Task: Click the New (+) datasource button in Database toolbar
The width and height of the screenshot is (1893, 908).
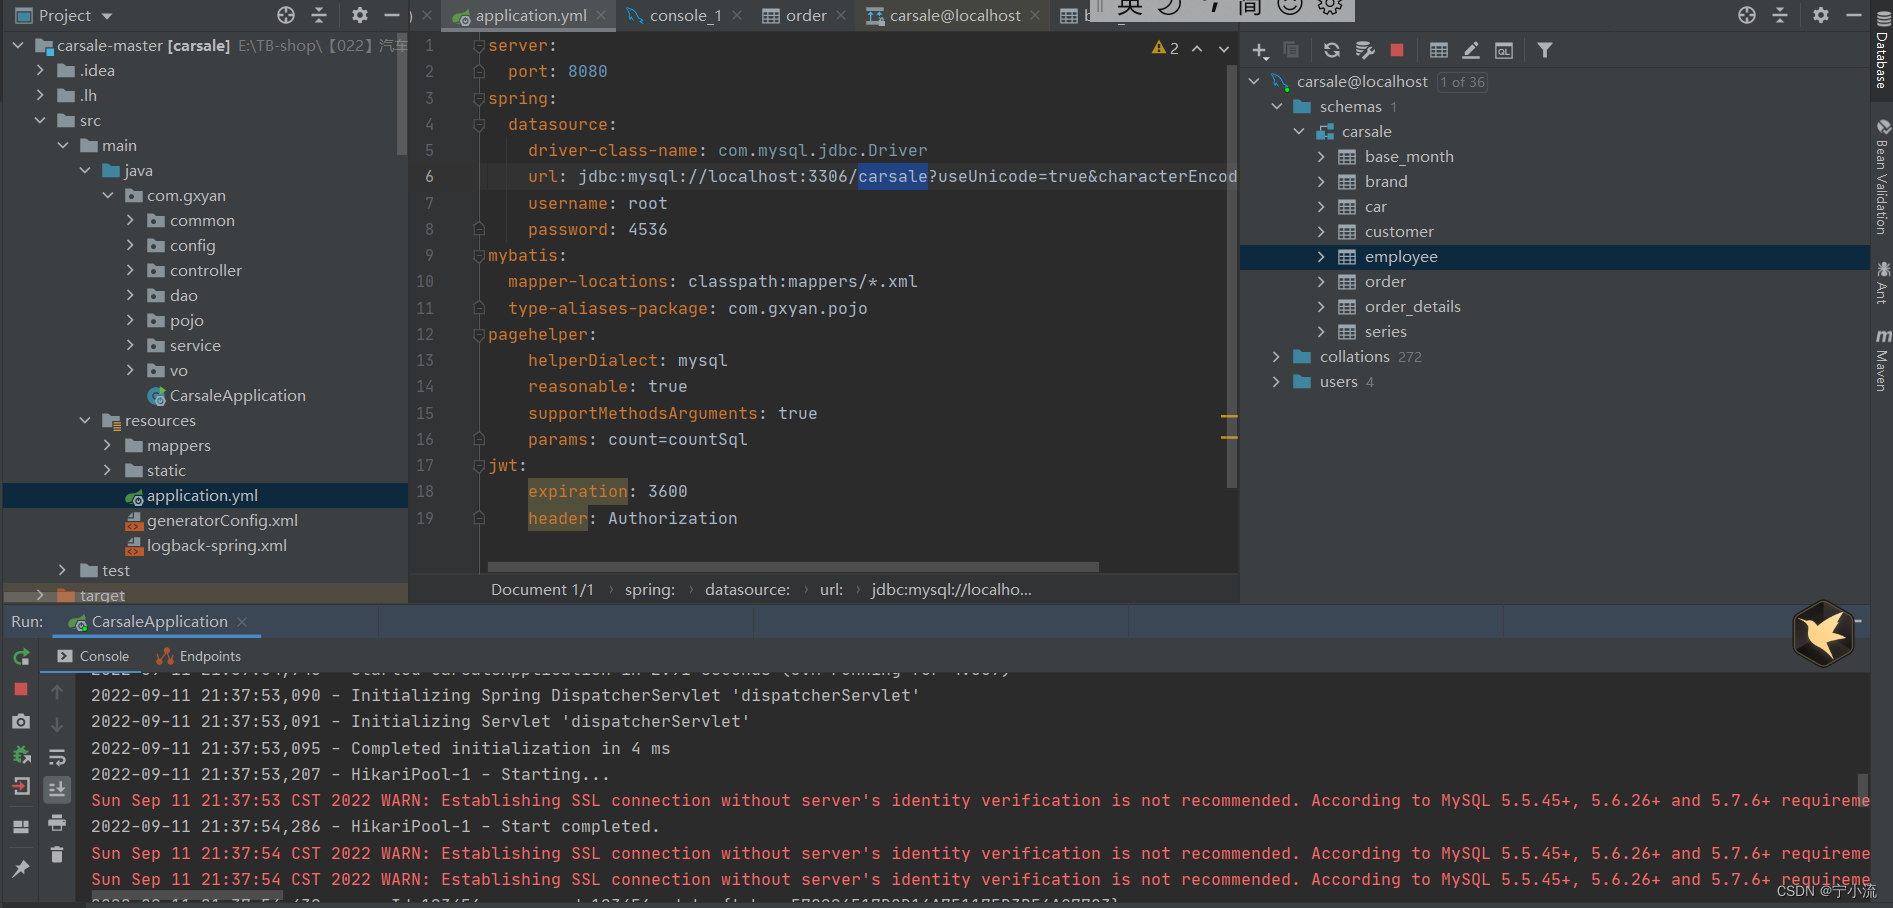Action: (x=1260, y=50)
